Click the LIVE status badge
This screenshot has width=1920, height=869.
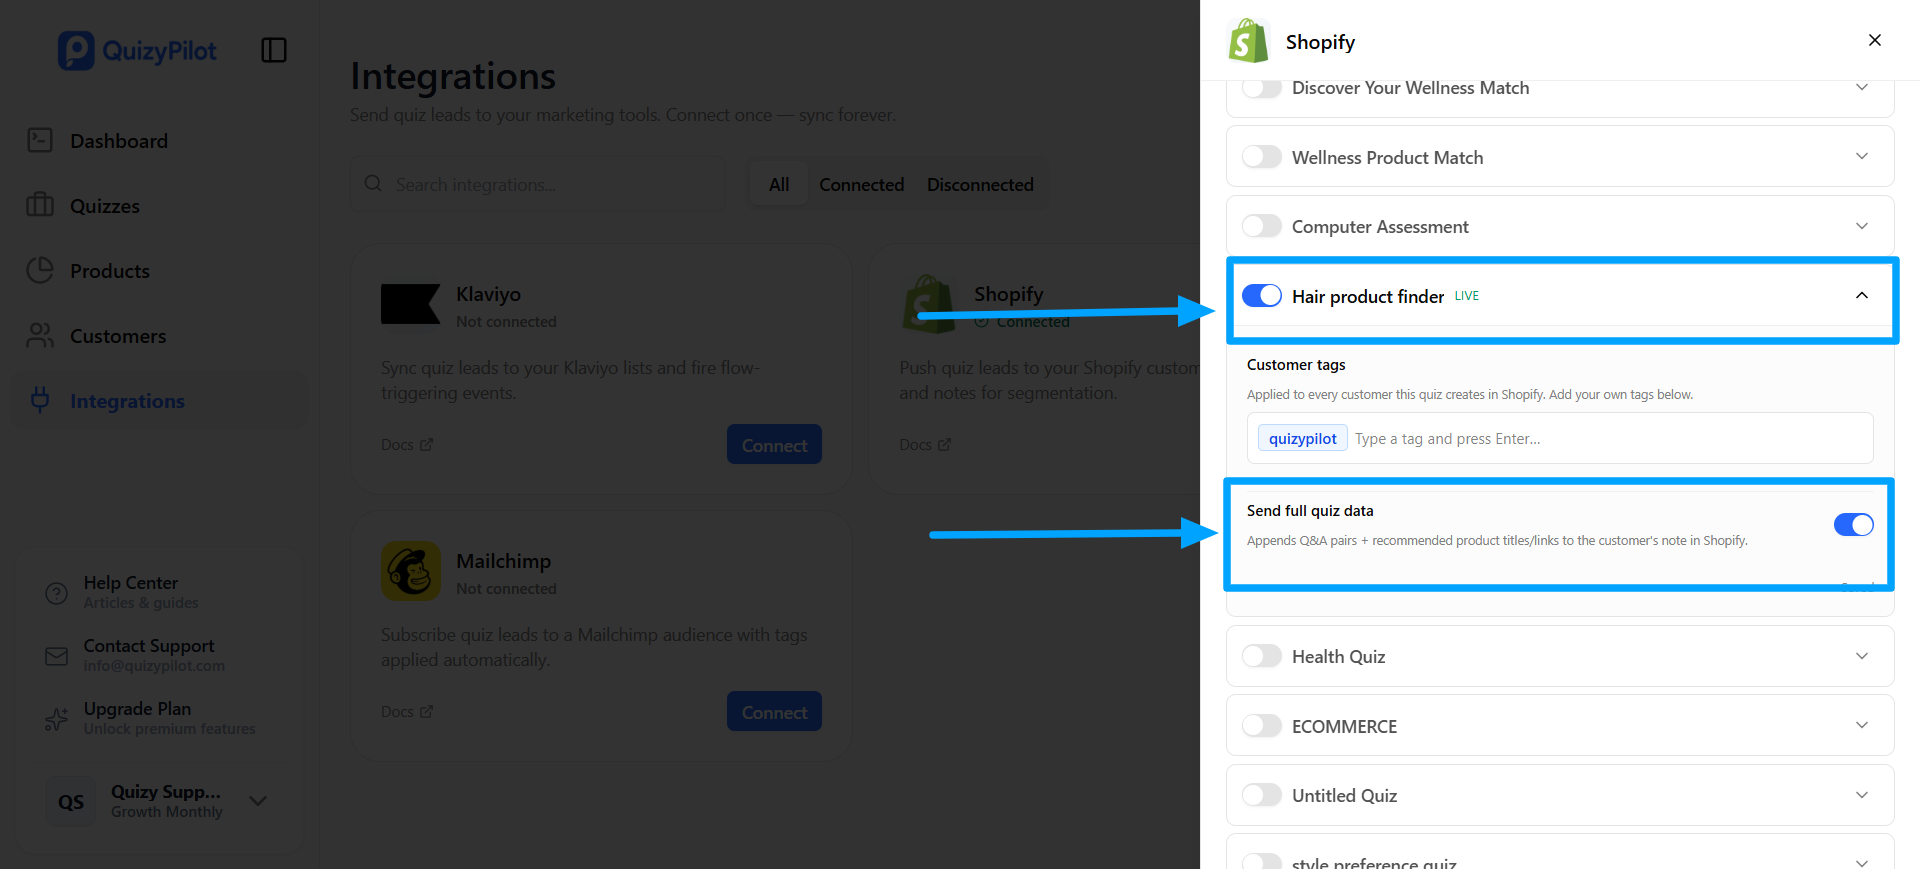pyautogui.click(x=1467, y=296)
